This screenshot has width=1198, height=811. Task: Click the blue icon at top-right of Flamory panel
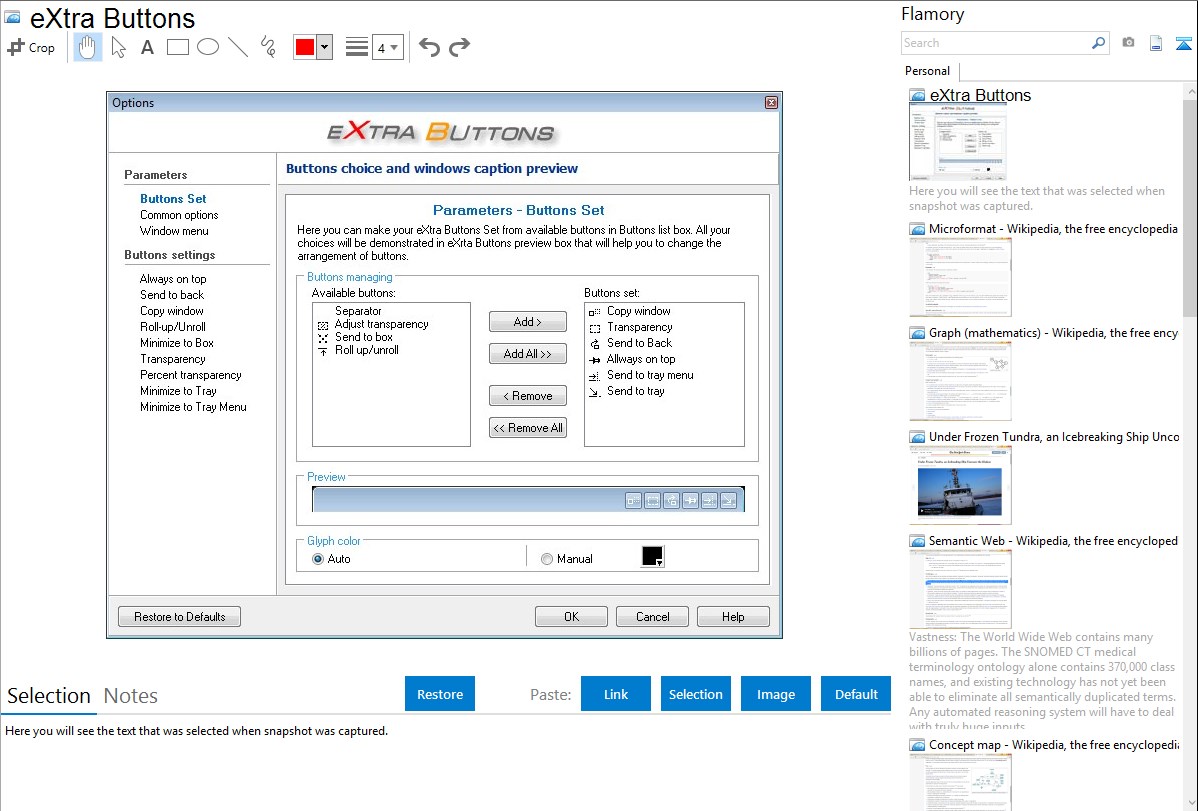tap(1183, 43)
